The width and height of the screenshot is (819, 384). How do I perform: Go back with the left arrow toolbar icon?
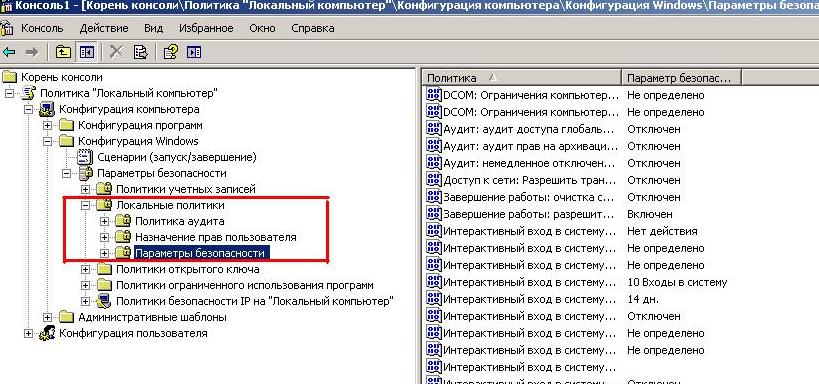(x=9, y=52)
